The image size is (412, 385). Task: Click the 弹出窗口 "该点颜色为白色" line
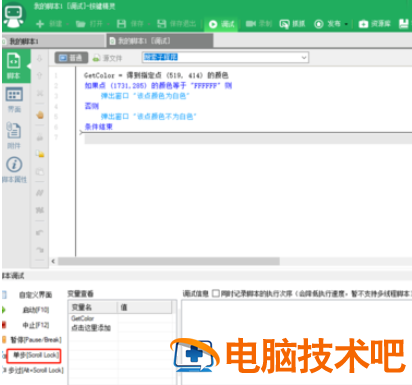tap(145, 96)
